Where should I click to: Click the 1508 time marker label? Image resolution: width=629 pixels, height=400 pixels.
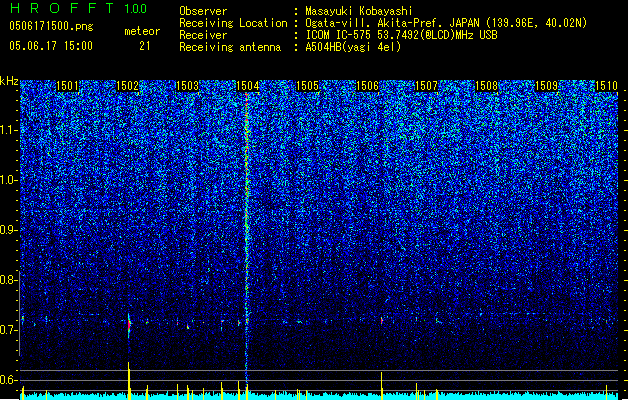486,86
